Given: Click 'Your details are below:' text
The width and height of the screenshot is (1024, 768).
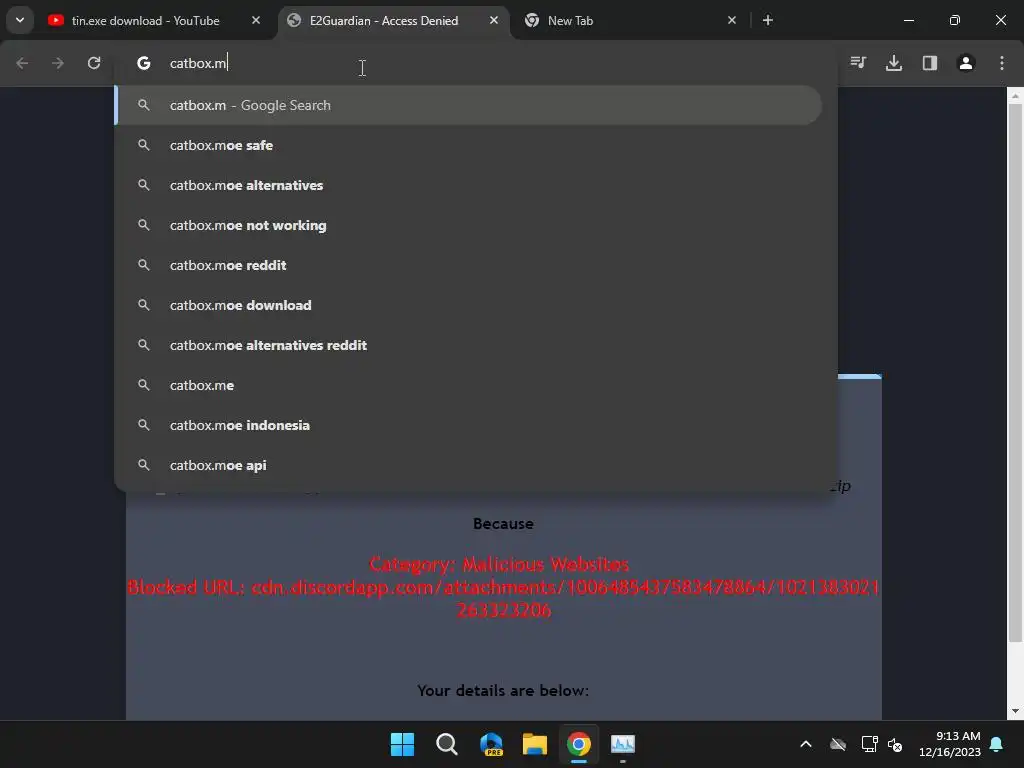Looking at the screenshot, I should pyautogui.click(x=503, y=690).
